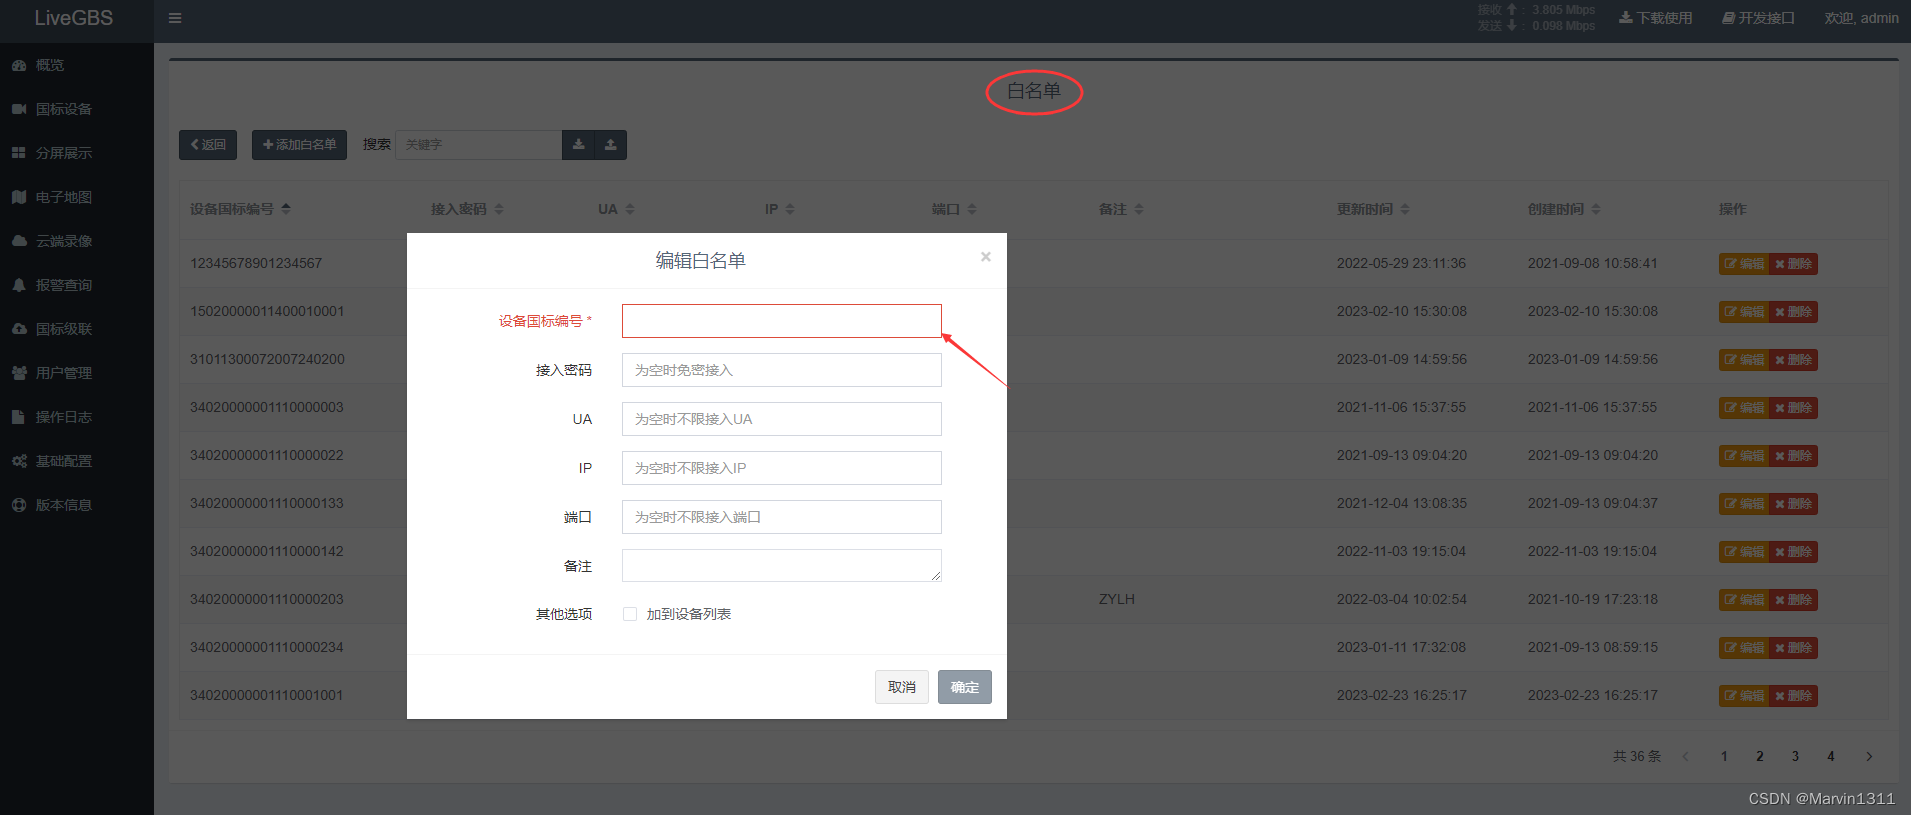The width and height of the screenshot is (1911, 815).
Task: Select device ID 34020000001110000142 cell
Action: click(x=267, y=551)
